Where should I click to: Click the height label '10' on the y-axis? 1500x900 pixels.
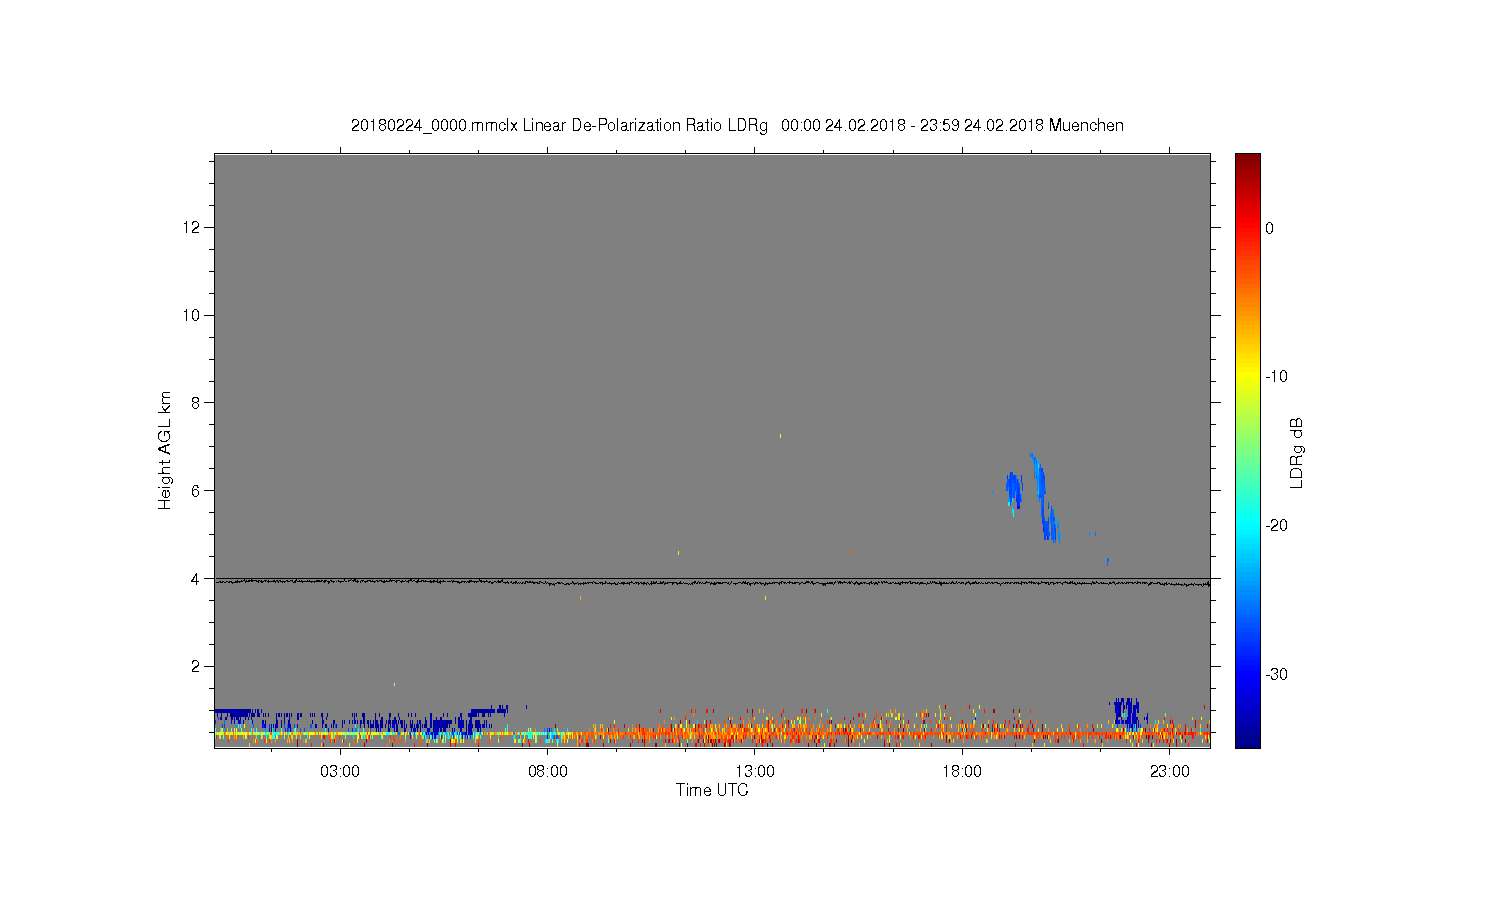pos(193,315)
